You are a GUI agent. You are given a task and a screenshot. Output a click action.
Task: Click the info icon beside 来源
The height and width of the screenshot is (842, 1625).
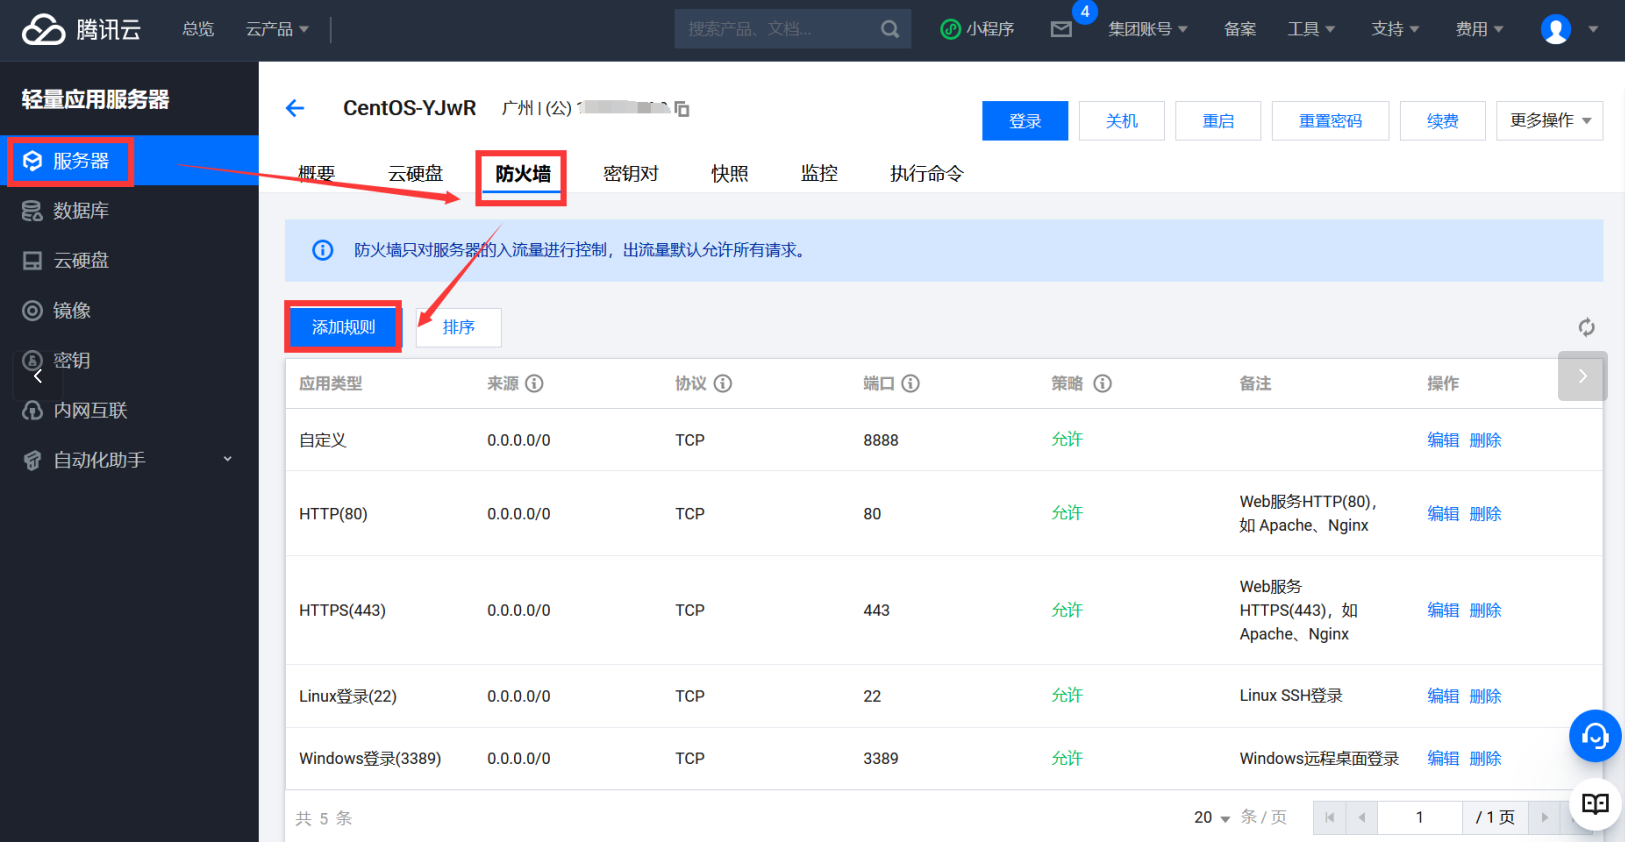[535, 383]
